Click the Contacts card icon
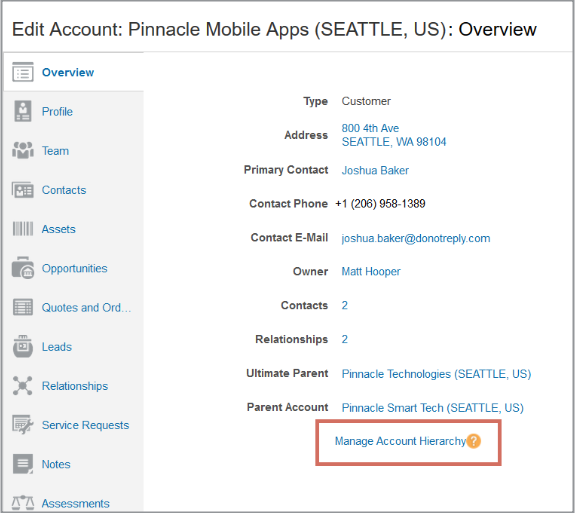The image size is (575, 513). coord(23,190)
